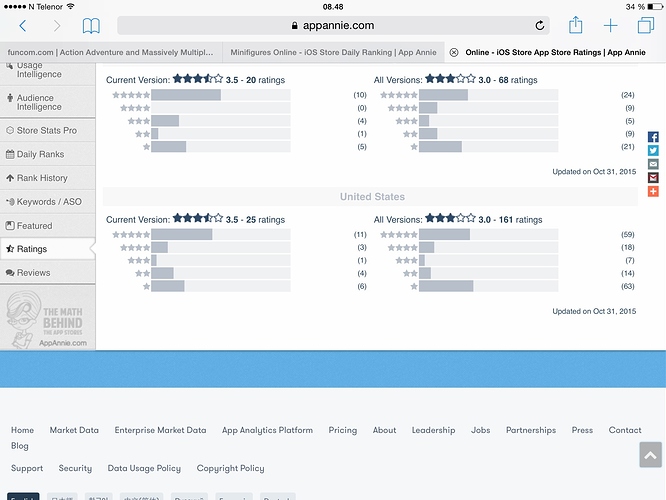Open the Partnerships footer link
666x500 pixels.
coord(531,430)
